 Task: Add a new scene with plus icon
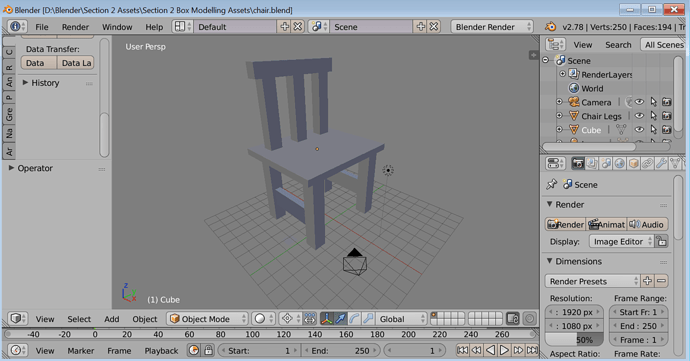coord(421,27)
